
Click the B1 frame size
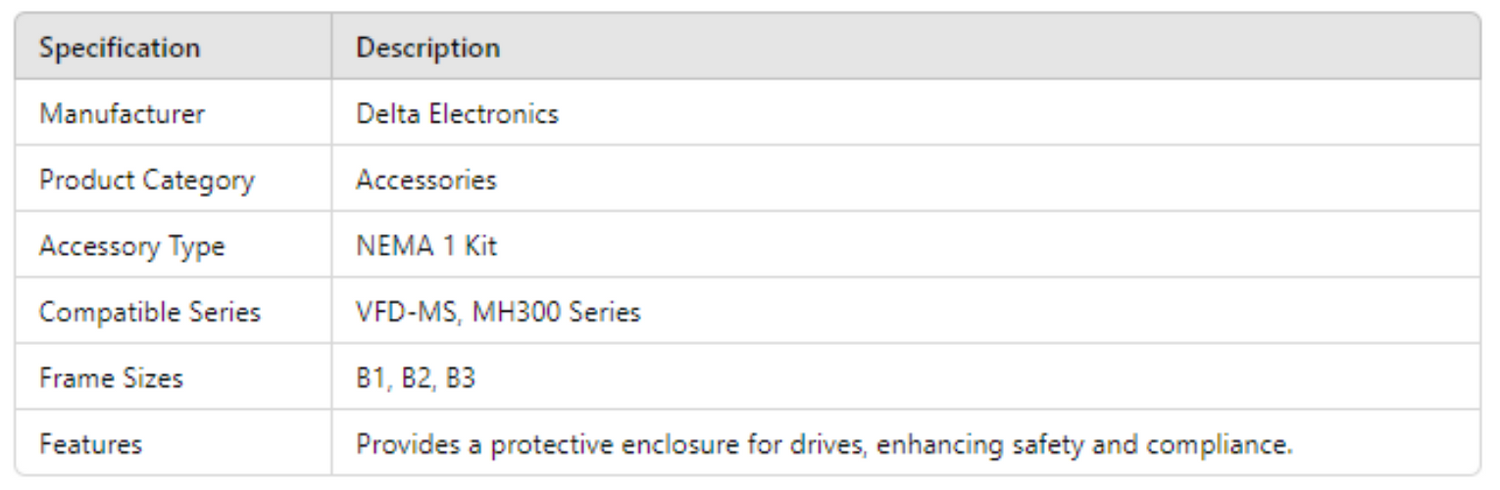370,378
